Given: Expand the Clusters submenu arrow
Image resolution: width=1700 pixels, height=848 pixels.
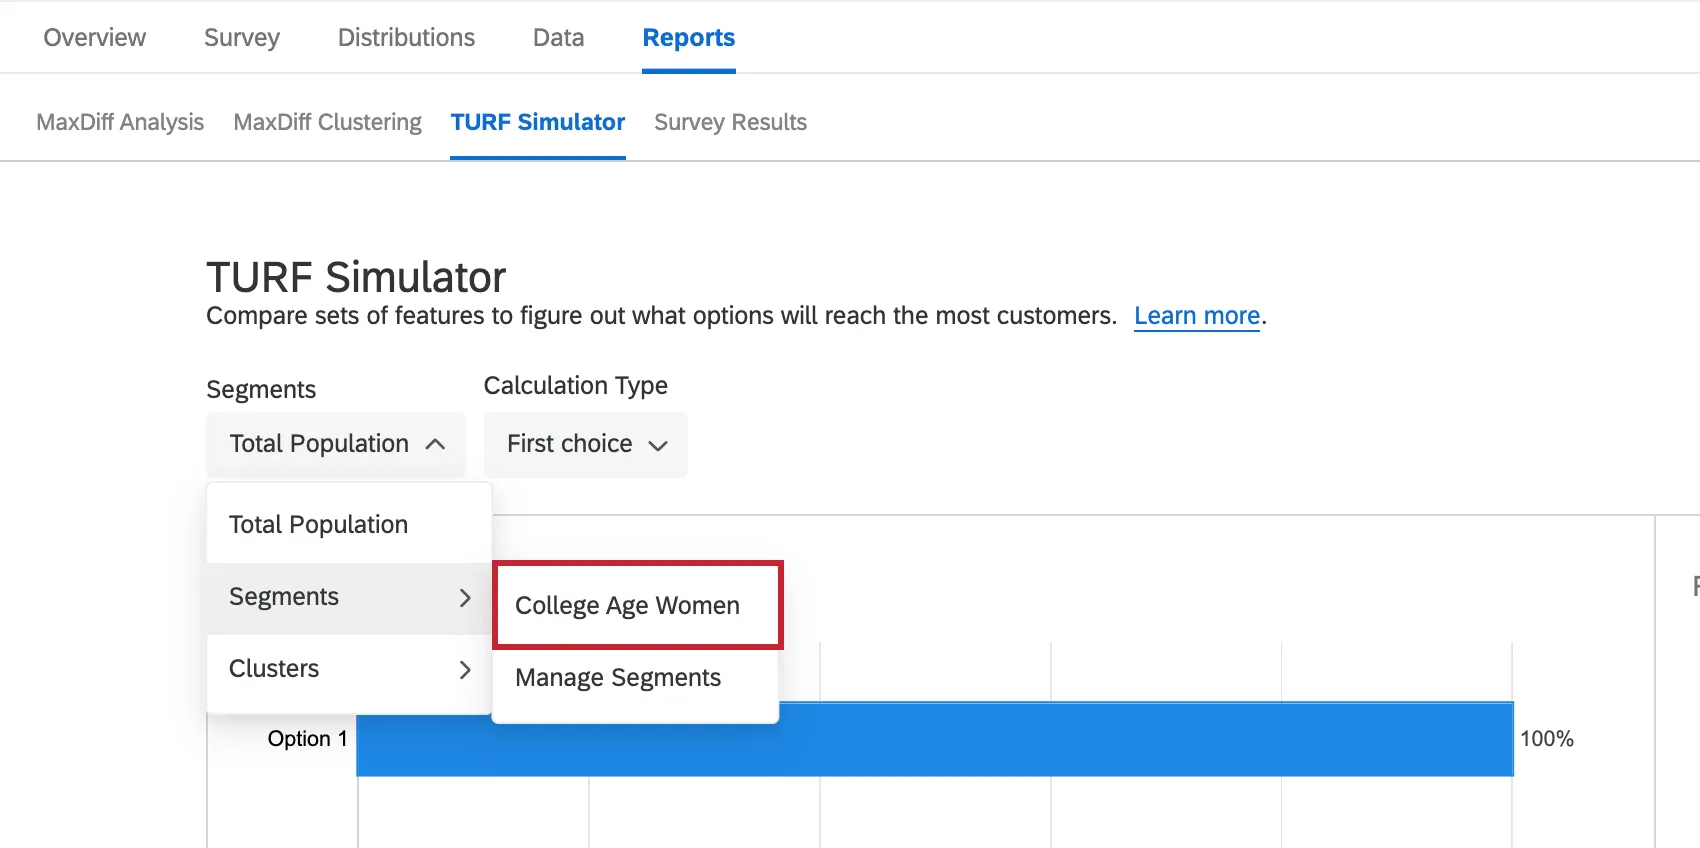Looking at the screenshot, I should tap(464, 670).
